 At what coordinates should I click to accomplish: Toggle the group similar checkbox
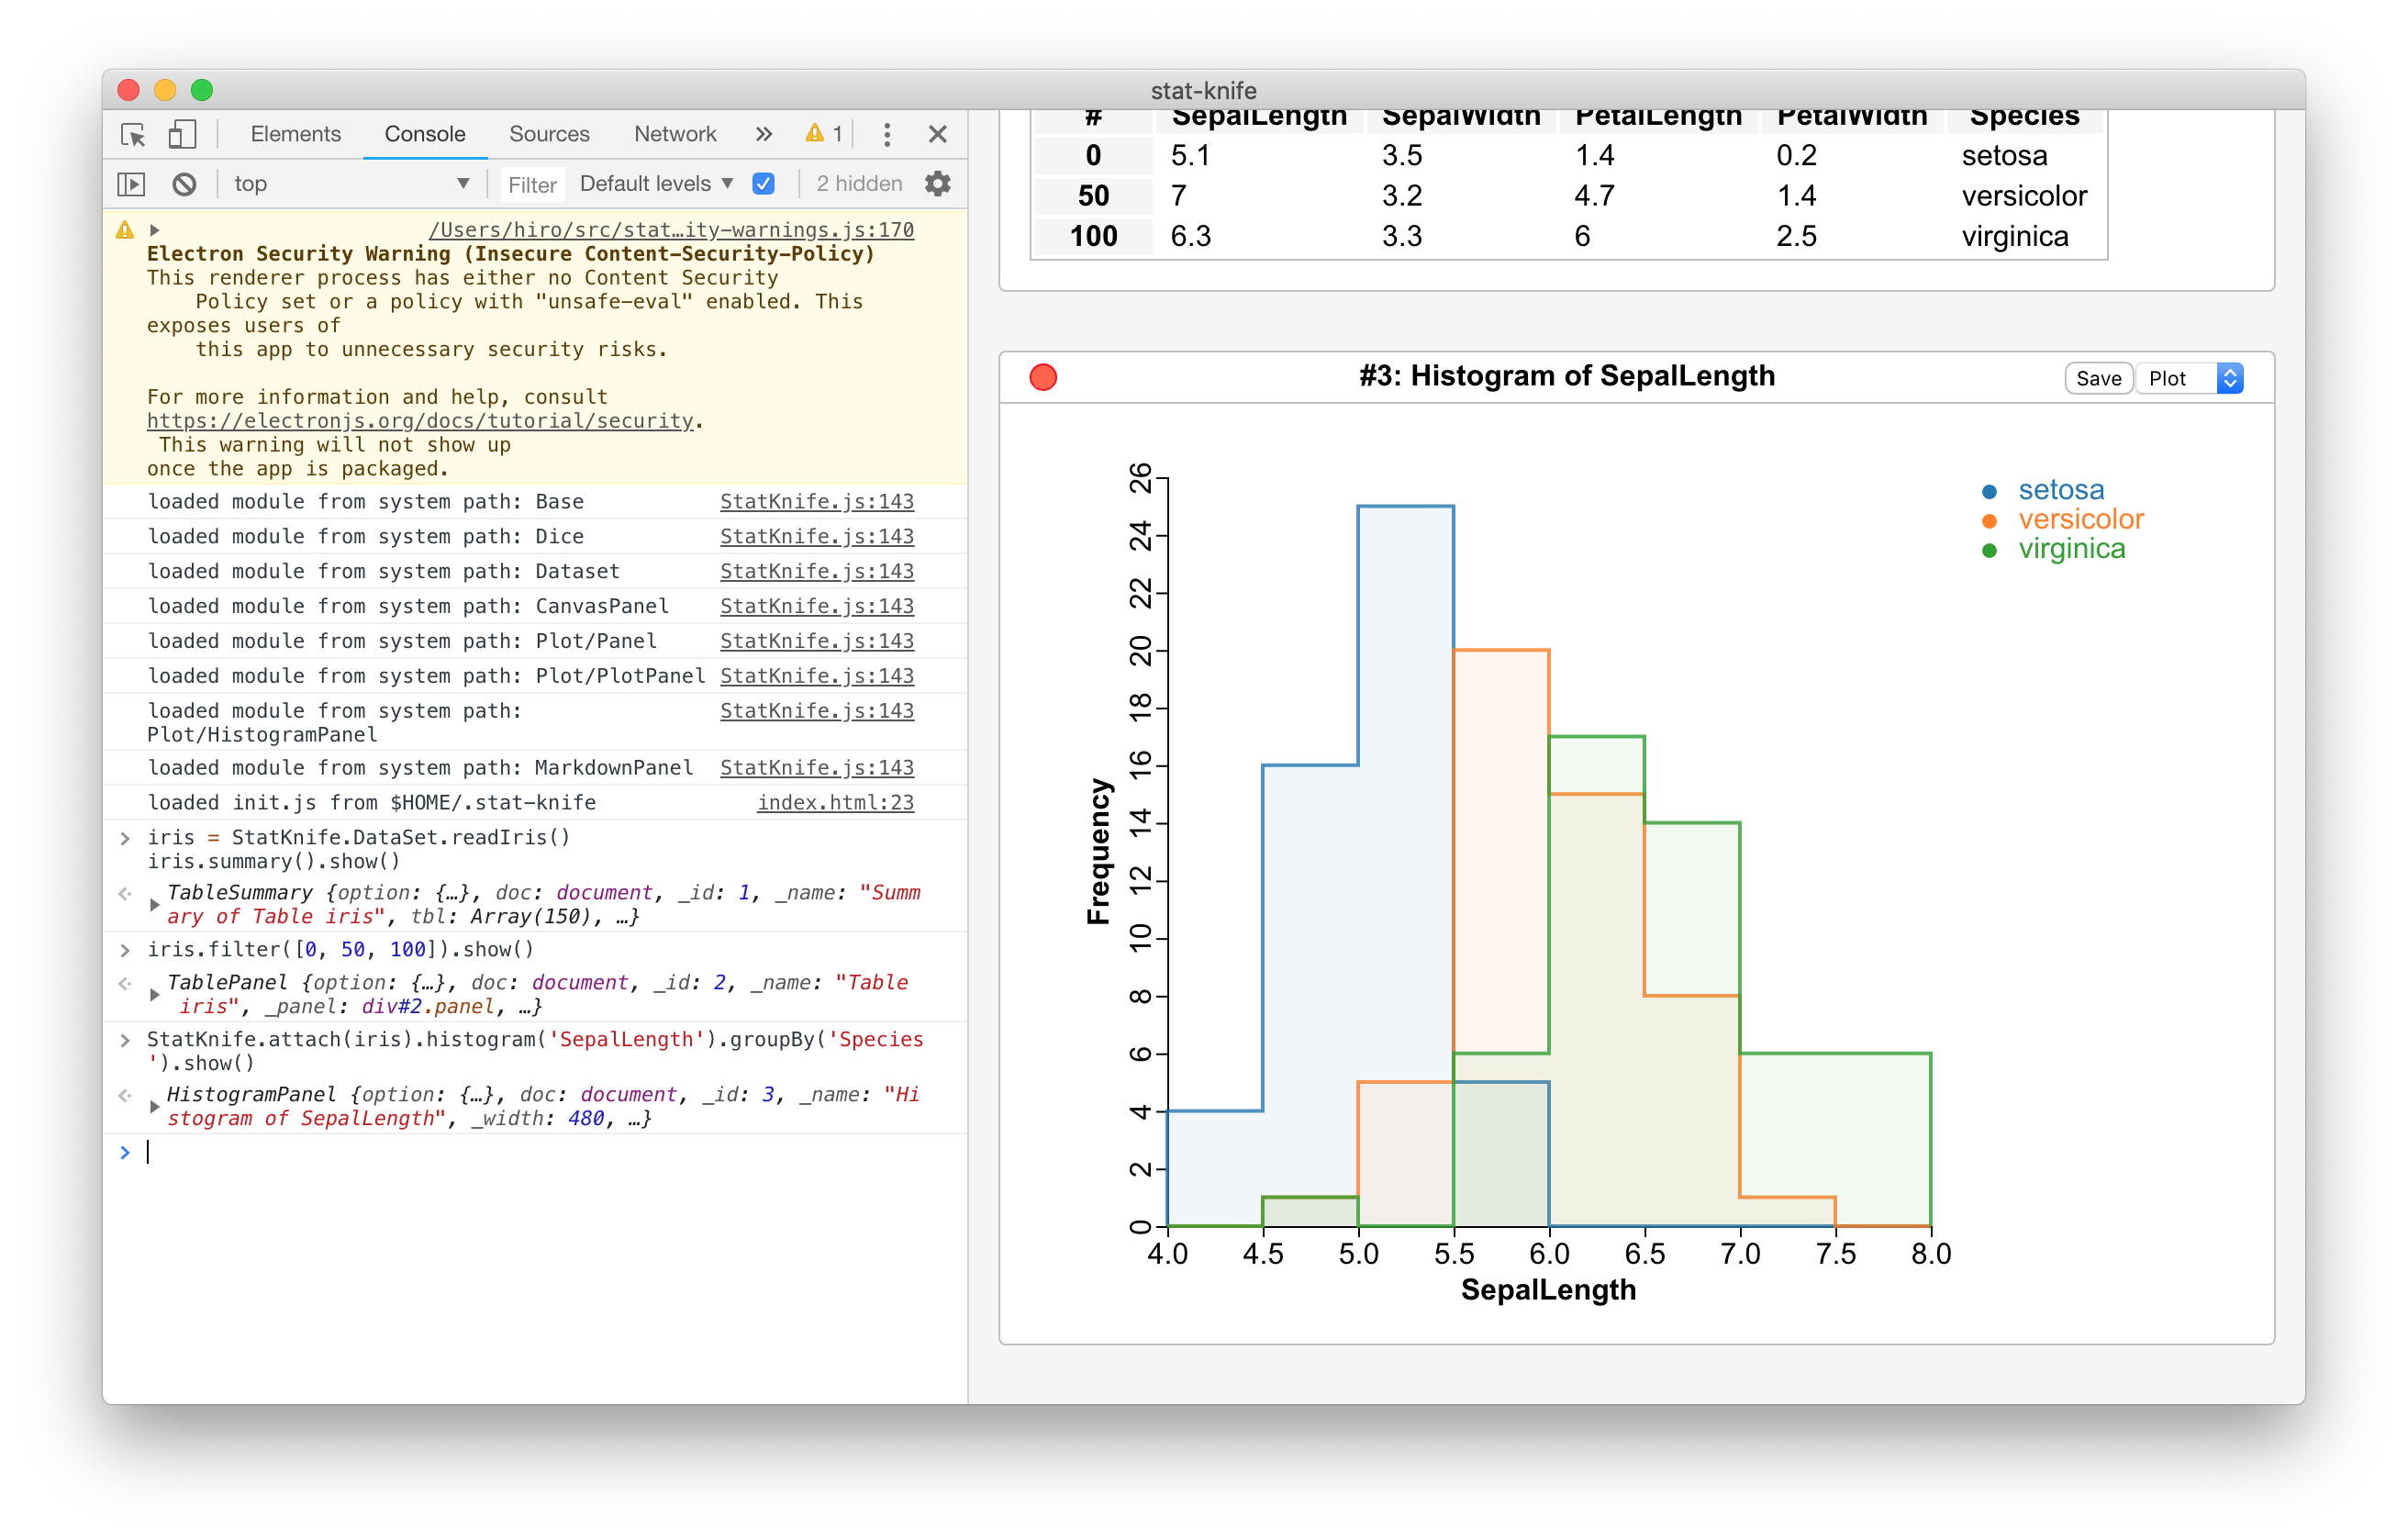[763, 184]
